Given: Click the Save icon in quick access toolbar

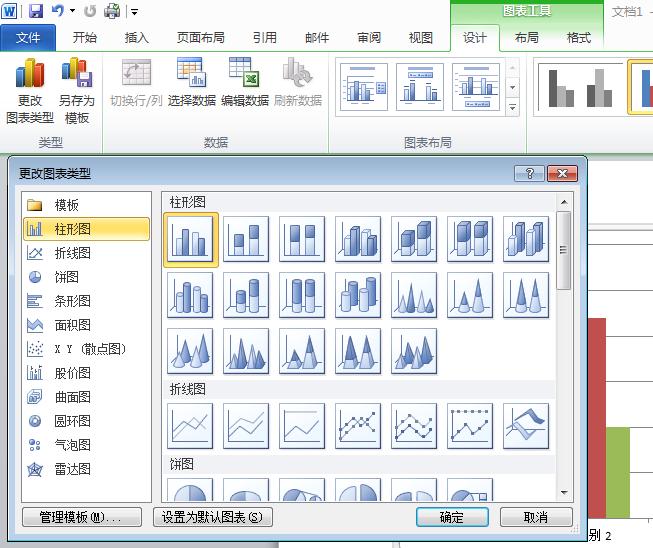Looking at the screenshot, I should 36,11.
